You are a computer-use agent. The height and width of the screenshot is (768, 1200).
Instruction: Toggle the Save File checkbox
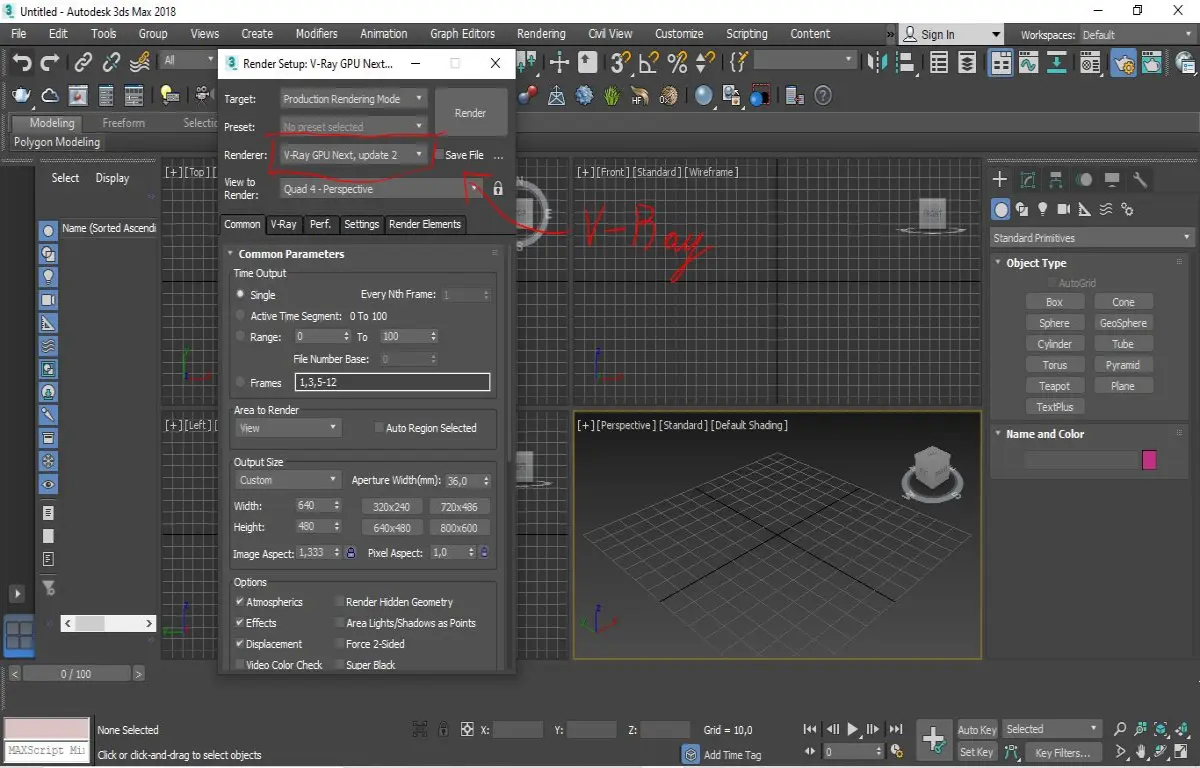pyautogui.click(x=439, y=155)
